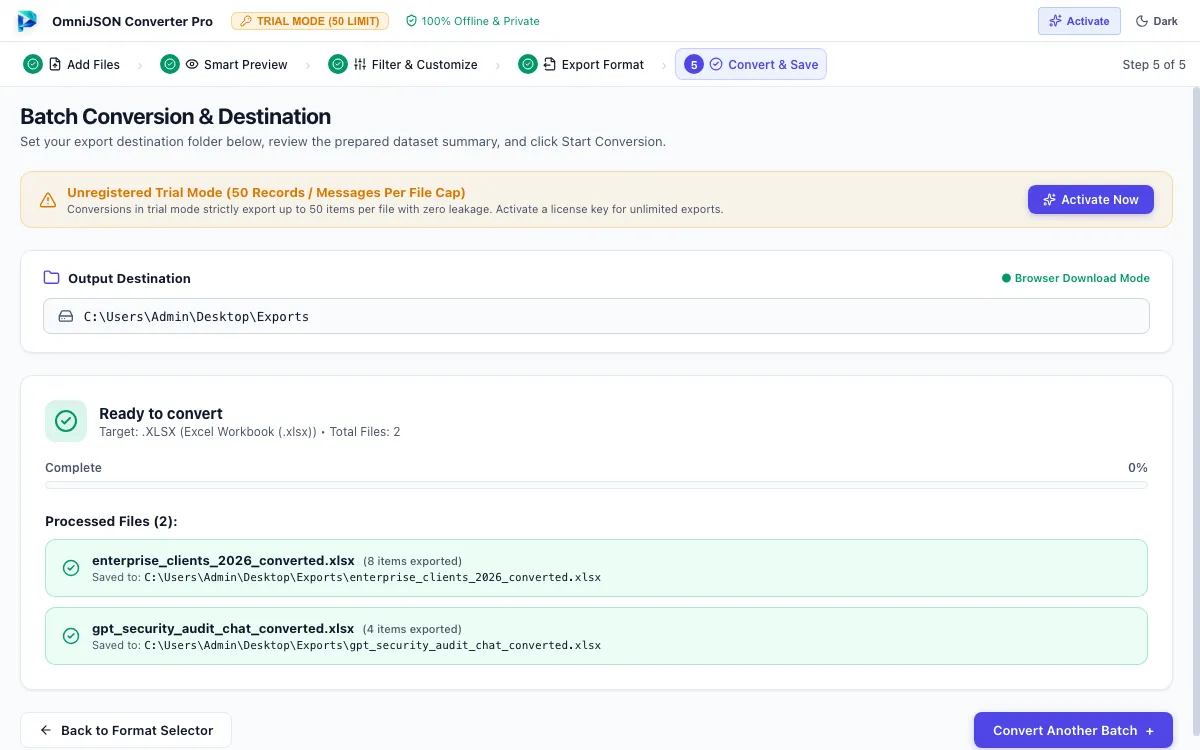This screenshot has height=750, width=1200.
Task: Click the Batch Conversion & Destination heading
Action: pyautogui.click(x=175, y=116)
